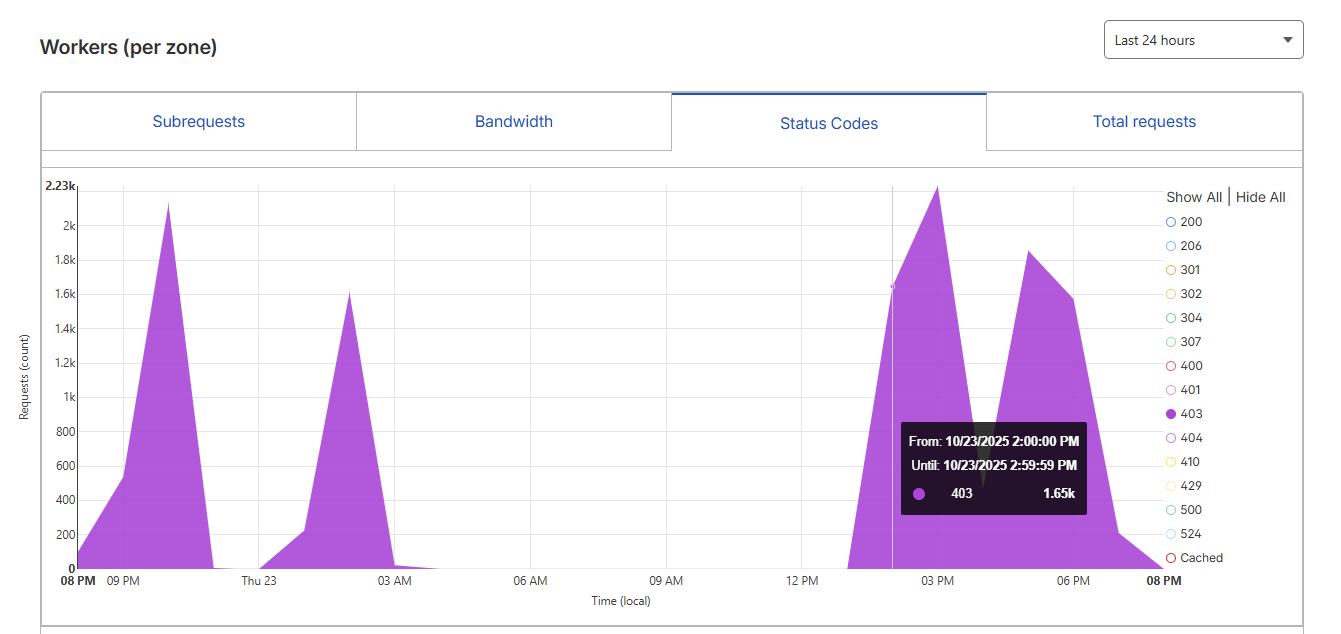This screenshot has width=1341, height=634.
Task: Switch to the Total requests tab
Action: 1144,121
